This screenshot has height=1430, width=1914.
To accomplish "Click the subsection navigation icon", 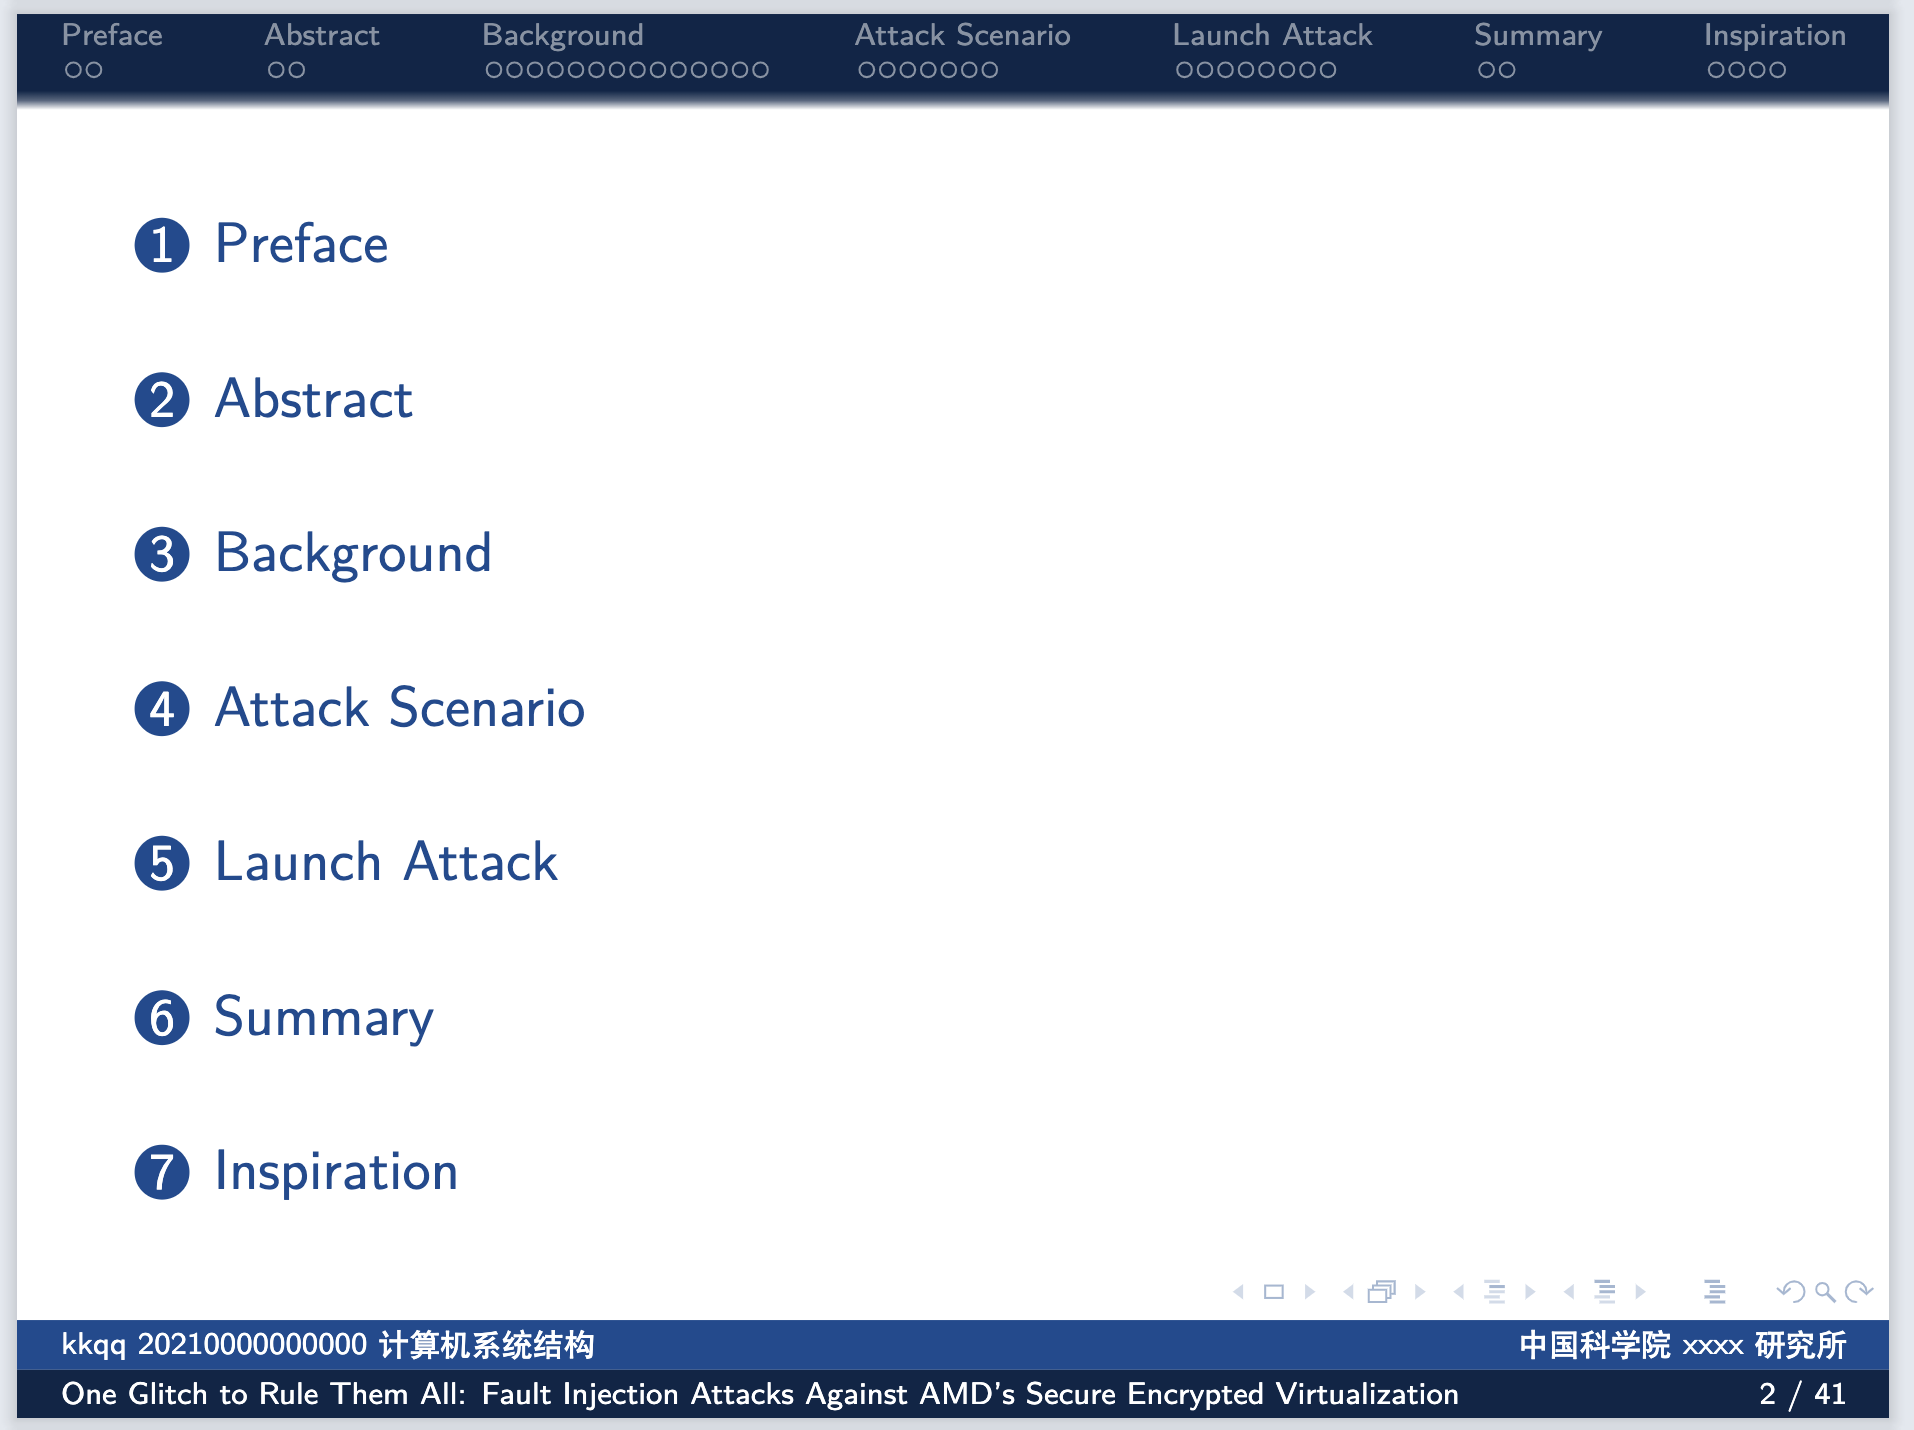I will point(1494,1291).
